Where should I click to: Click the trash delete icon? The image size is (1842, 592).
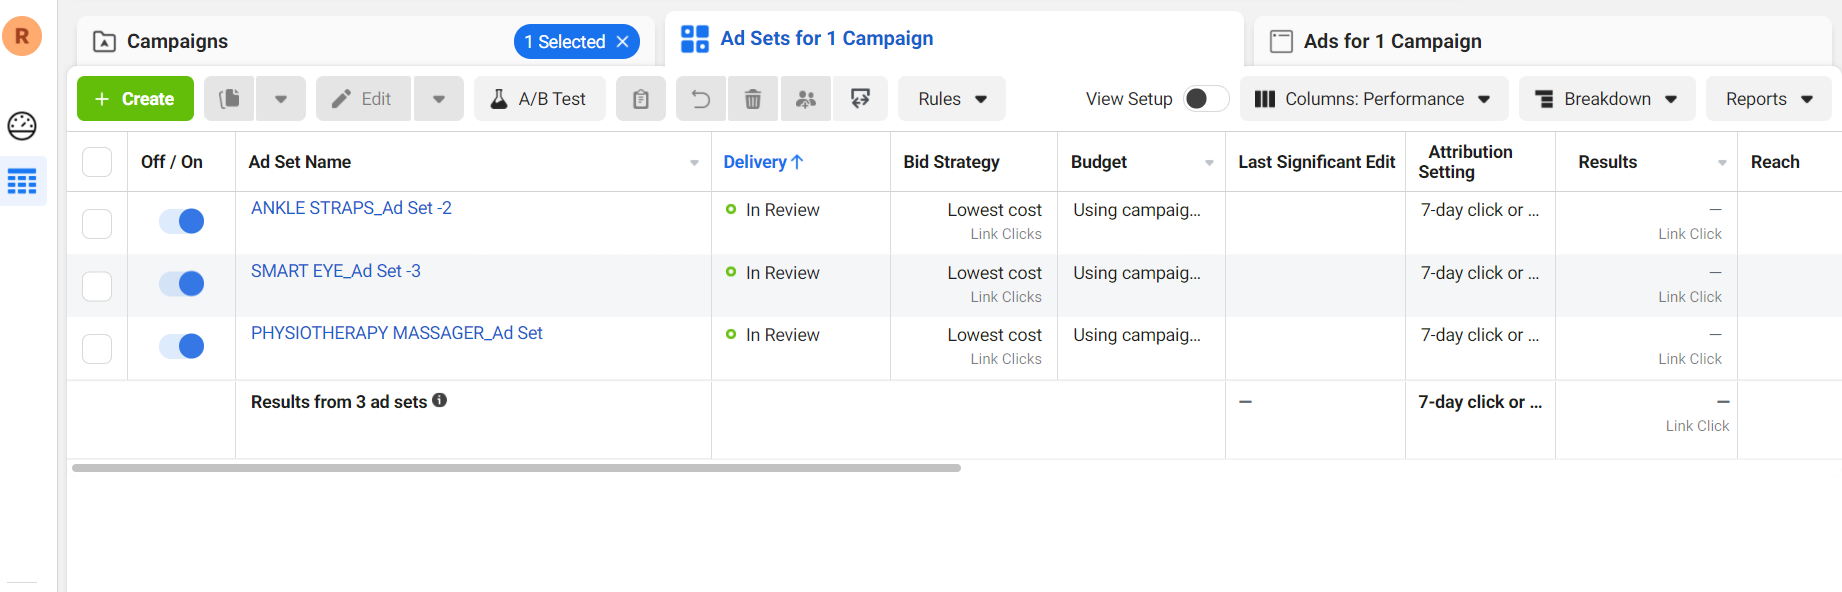click(753, 99)
